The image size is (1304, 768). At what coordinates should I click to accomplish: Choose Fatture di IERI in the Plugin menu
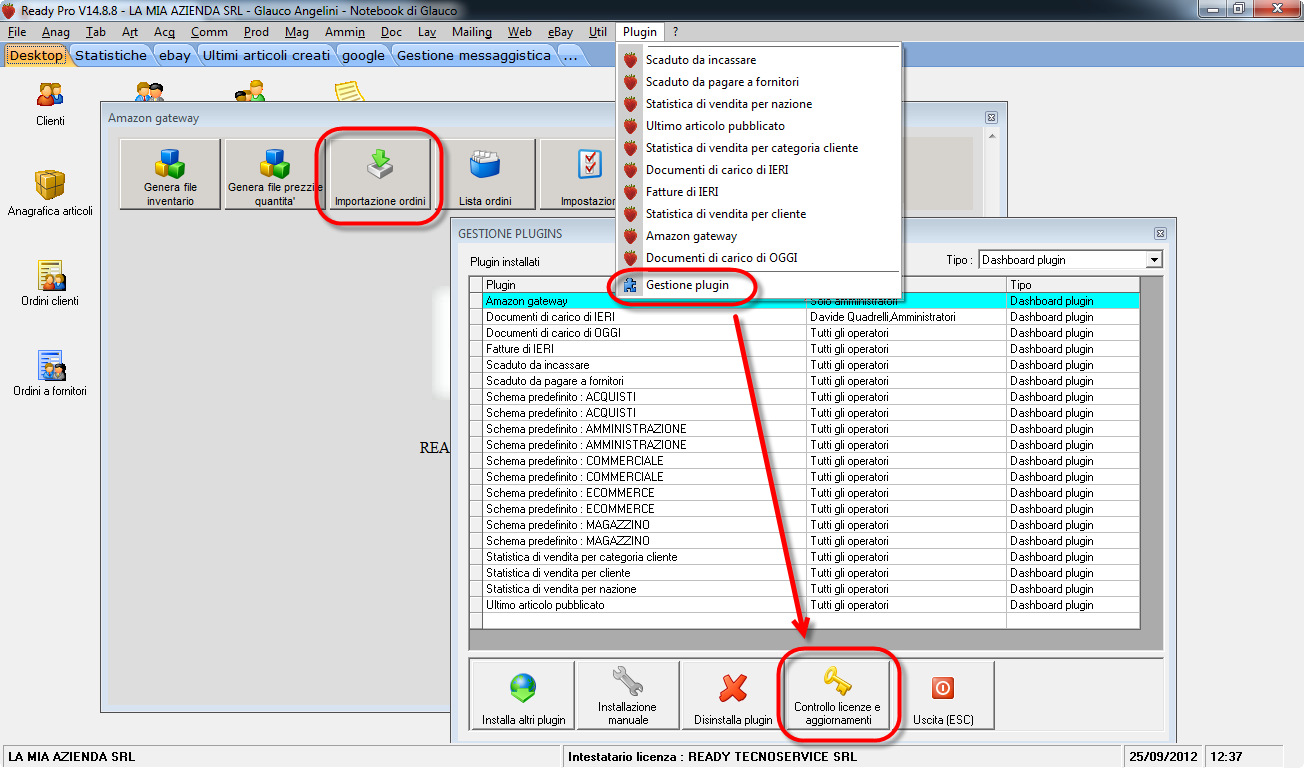[760, 192]
